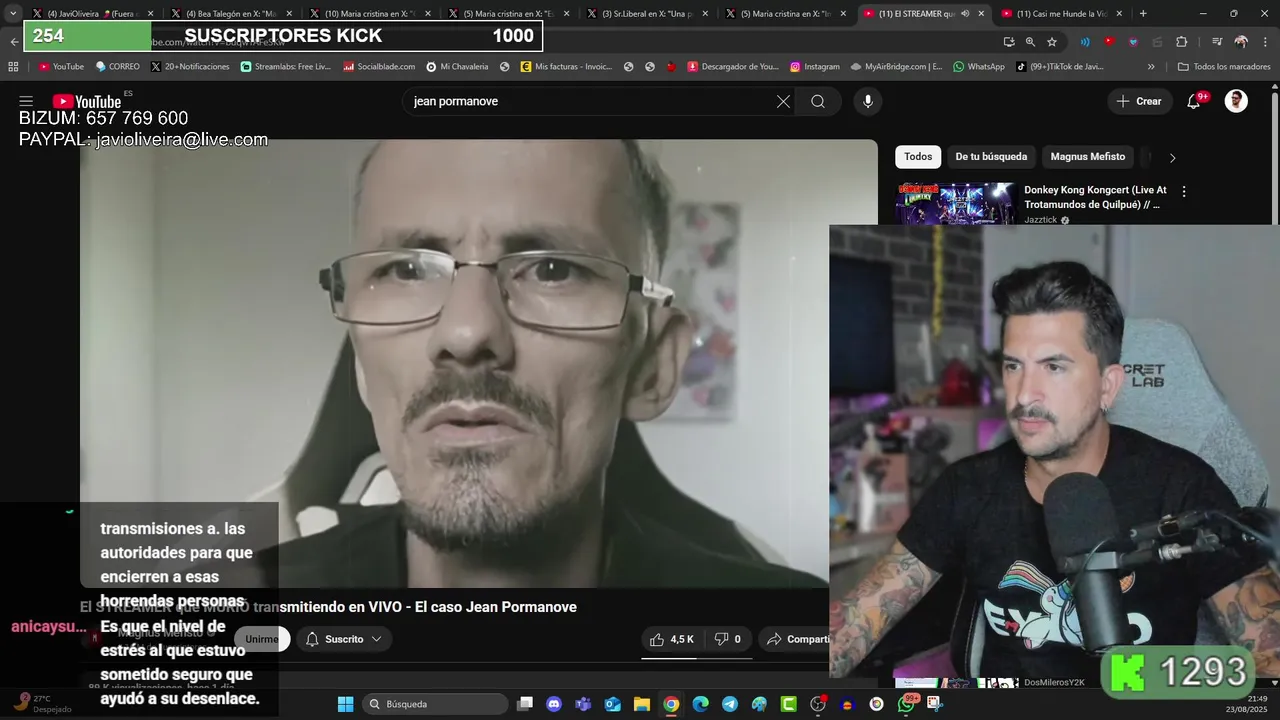Open the 'Descargador de You...' bookmark
The image size is (1280, 720).
click(x=732, y=67)
